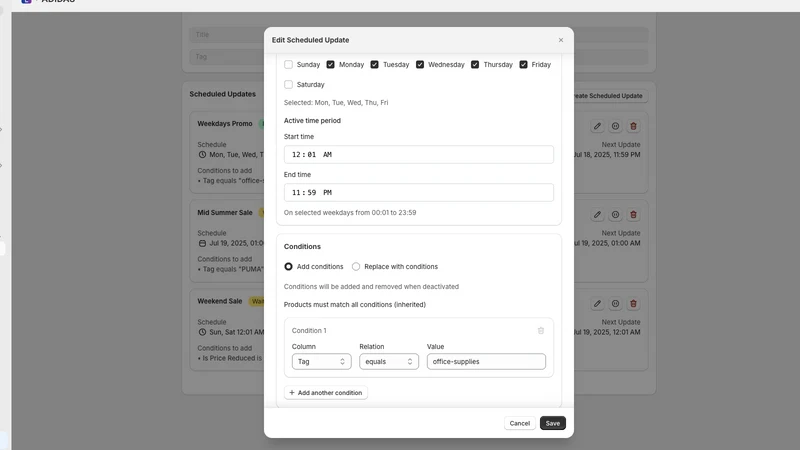
Task: Close the Edit Scheduled Update dialog
Action: [x=561, y=40]
